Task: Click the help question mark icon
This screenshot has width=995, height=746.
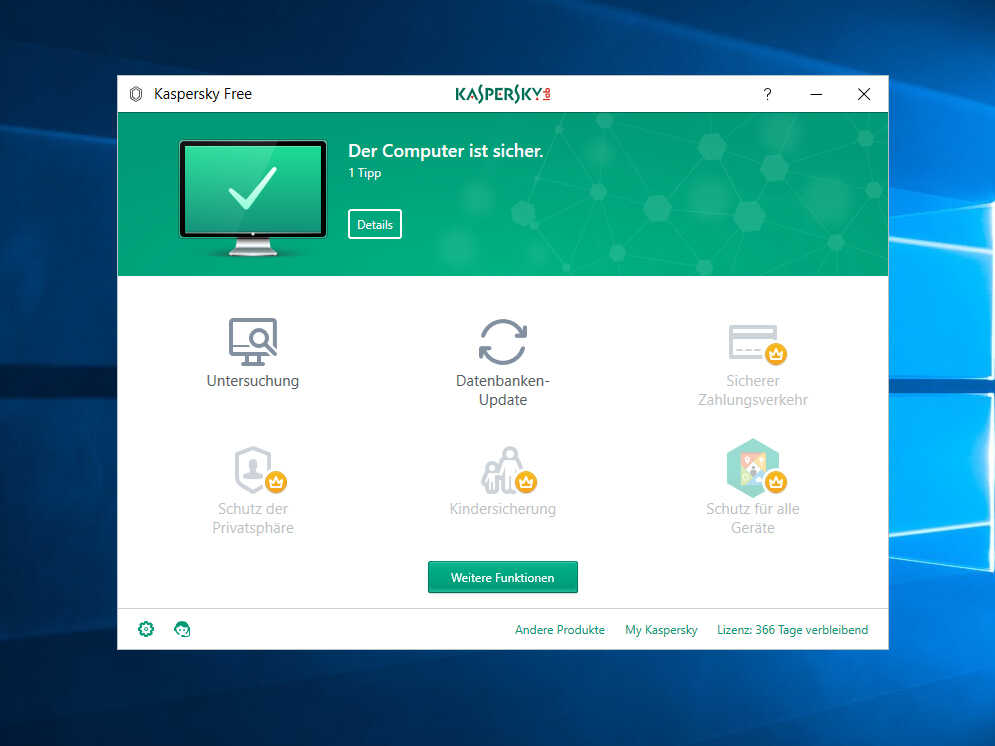Action: pos(767,95)
